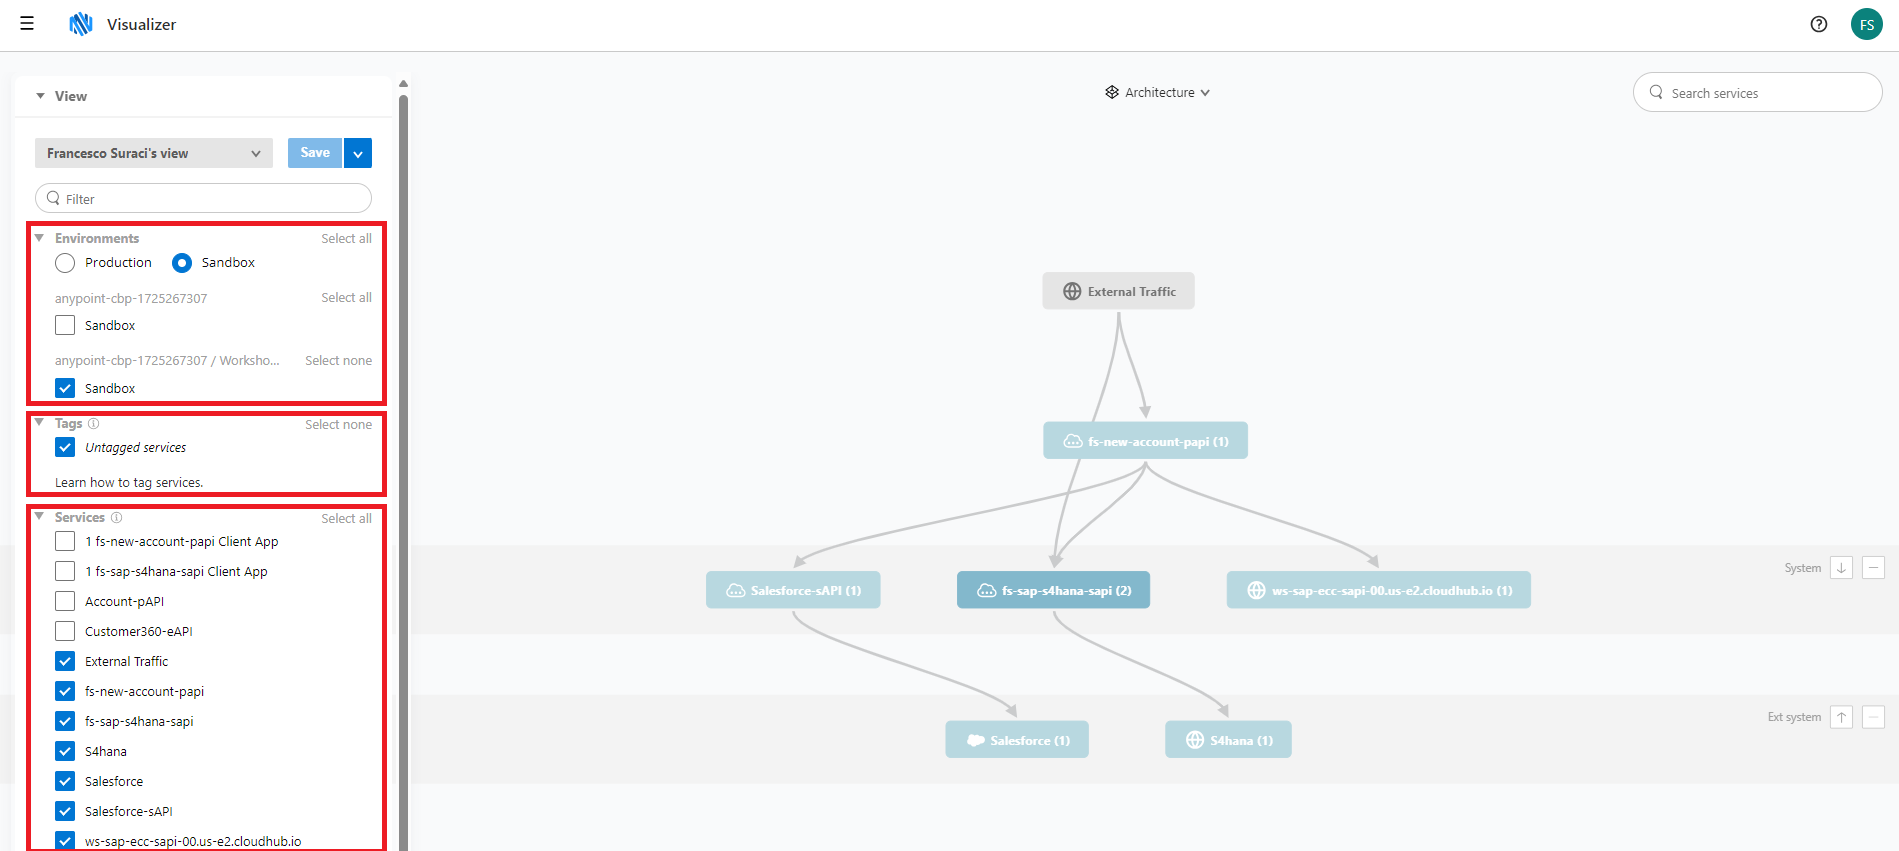Select the fs-new-account-papi node
The width and height of the screenshot is (1899, 851).
(x=1145, y=441)
